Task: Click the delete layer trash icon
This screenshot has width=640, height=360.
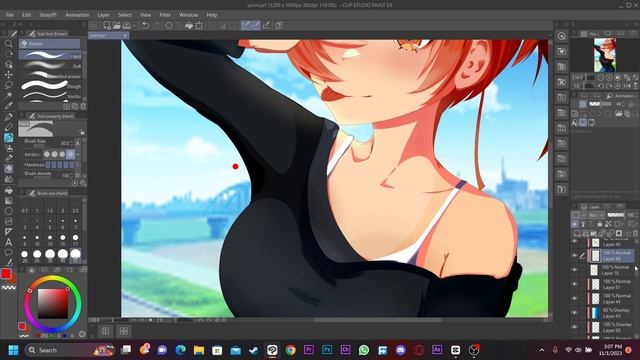Action: (x=635, y=233)
